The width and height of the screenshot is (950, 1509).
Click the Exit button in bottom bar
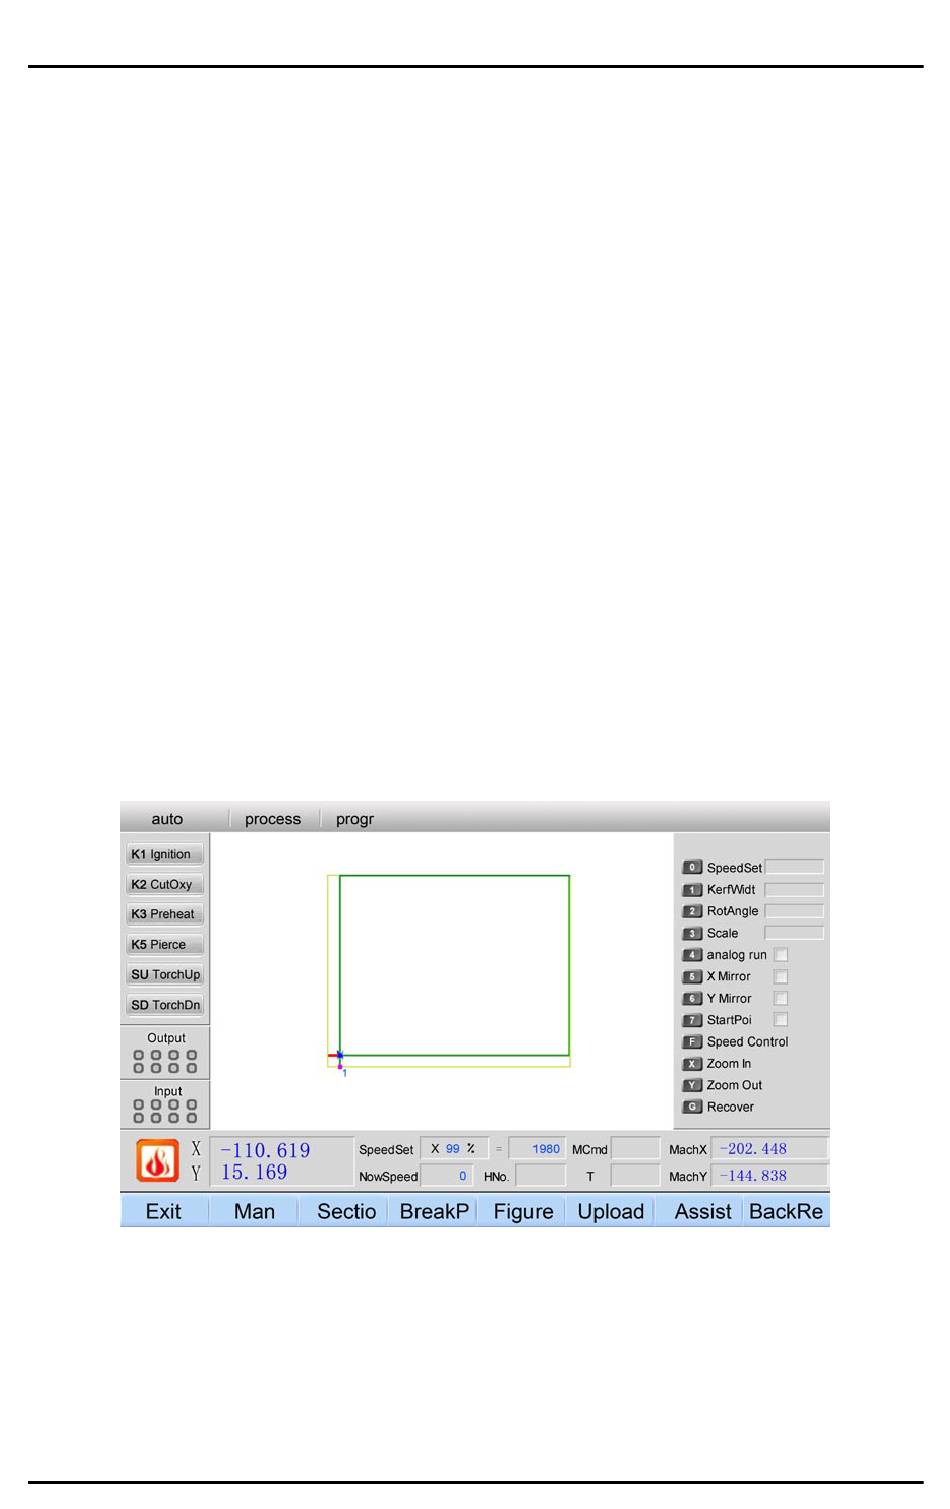[164, 1212]
